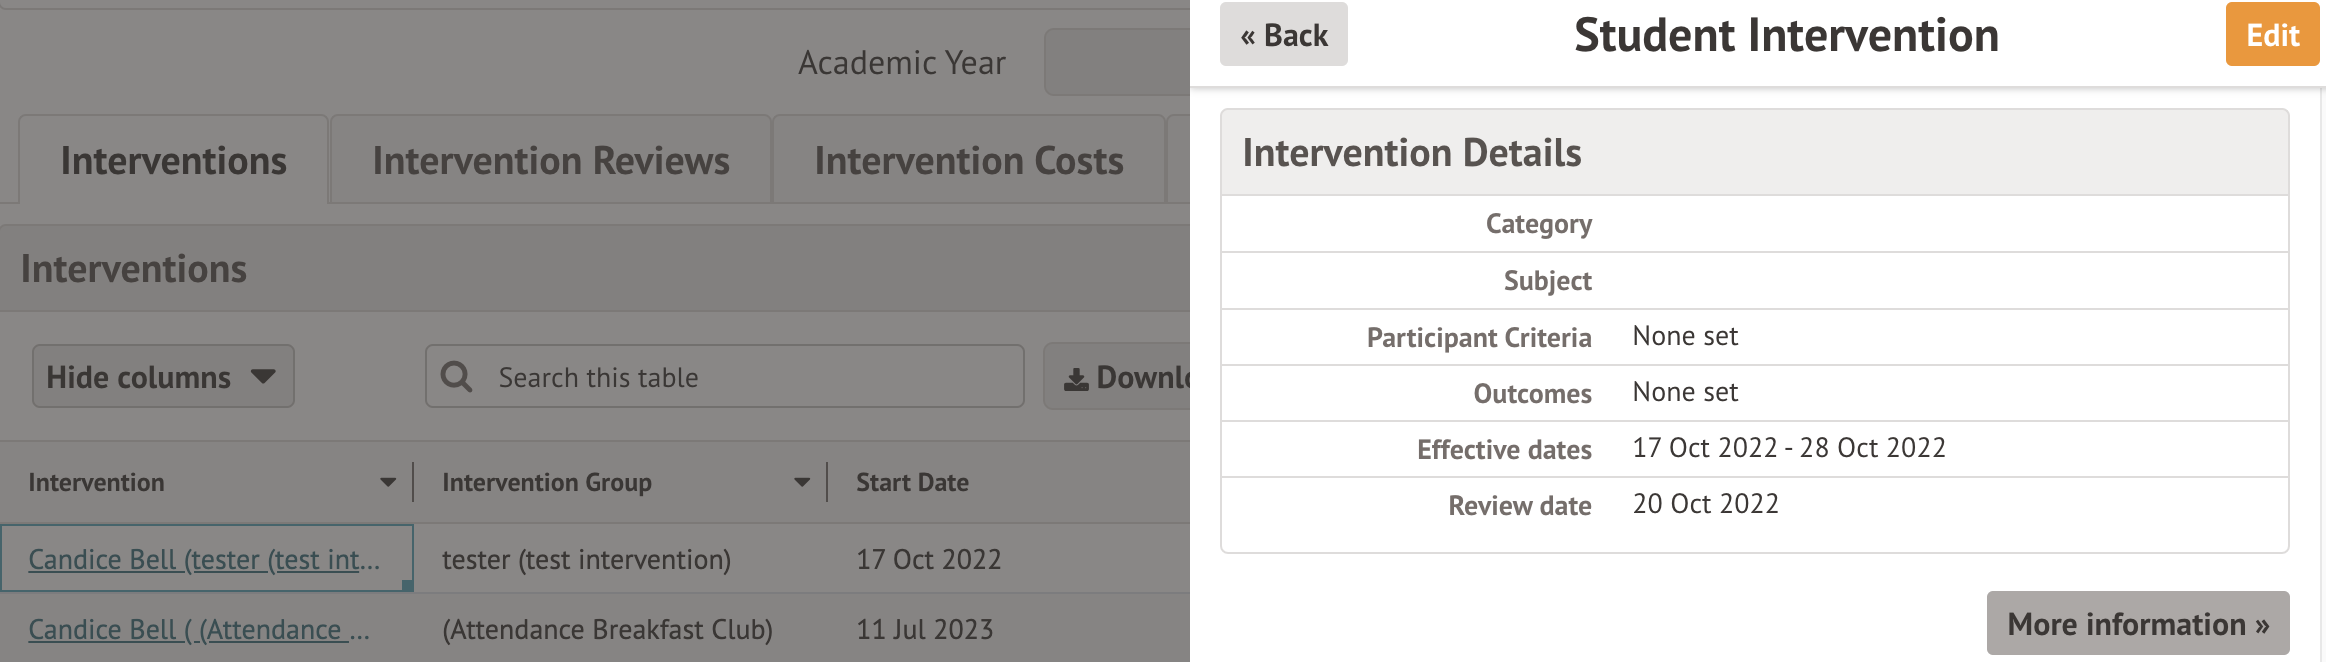
Task: Click the Start Date column header
Action: coord(912,483)
